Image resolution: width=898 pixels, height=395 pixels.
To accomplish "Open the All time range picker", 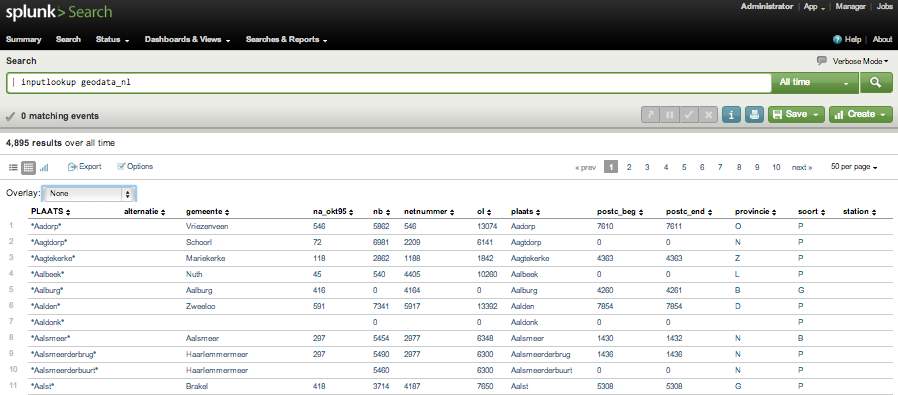I will [x=814, y=82].
